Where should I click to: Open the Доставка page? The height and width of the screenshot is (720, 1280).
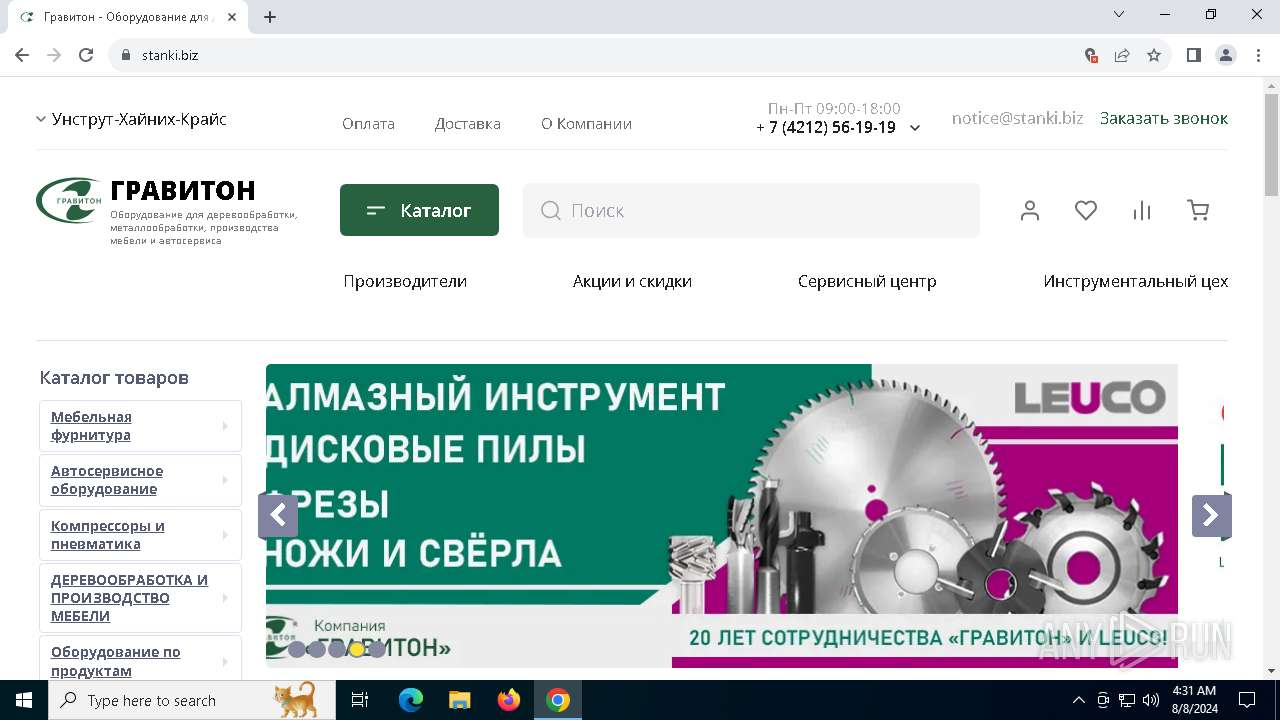467,124
